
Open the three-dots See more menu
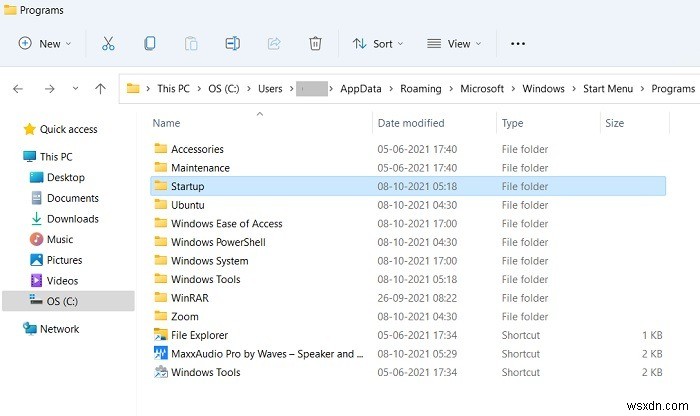coord(518,44)
